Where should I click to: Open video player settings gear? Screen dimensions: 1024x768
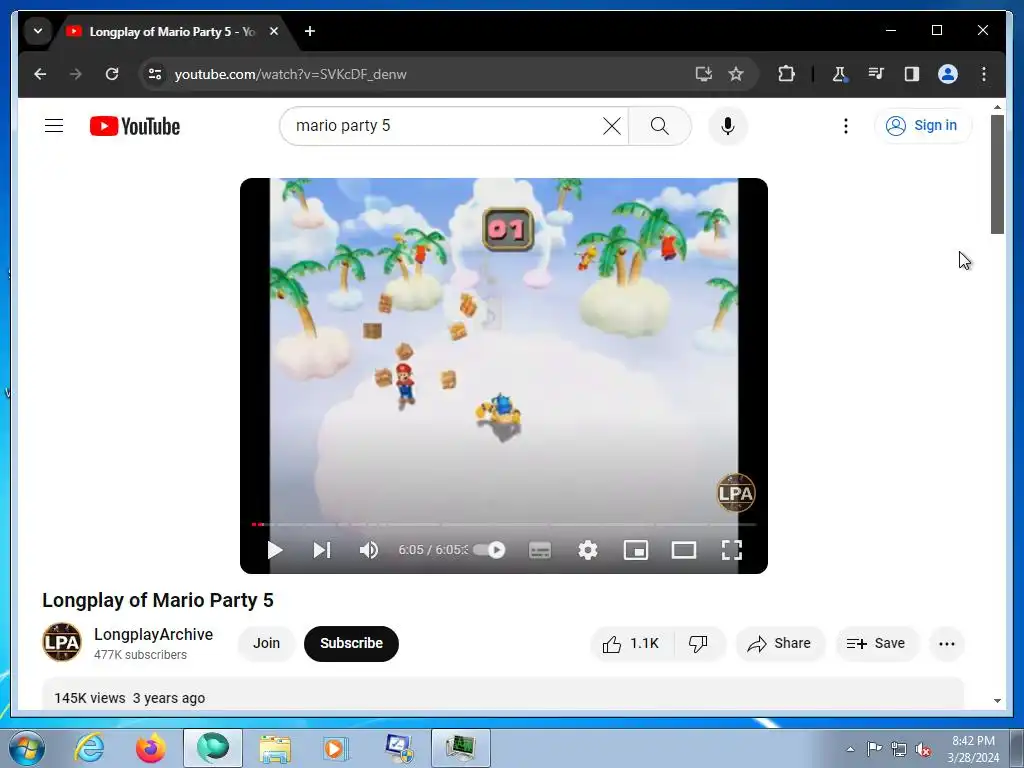coord(588,550)
